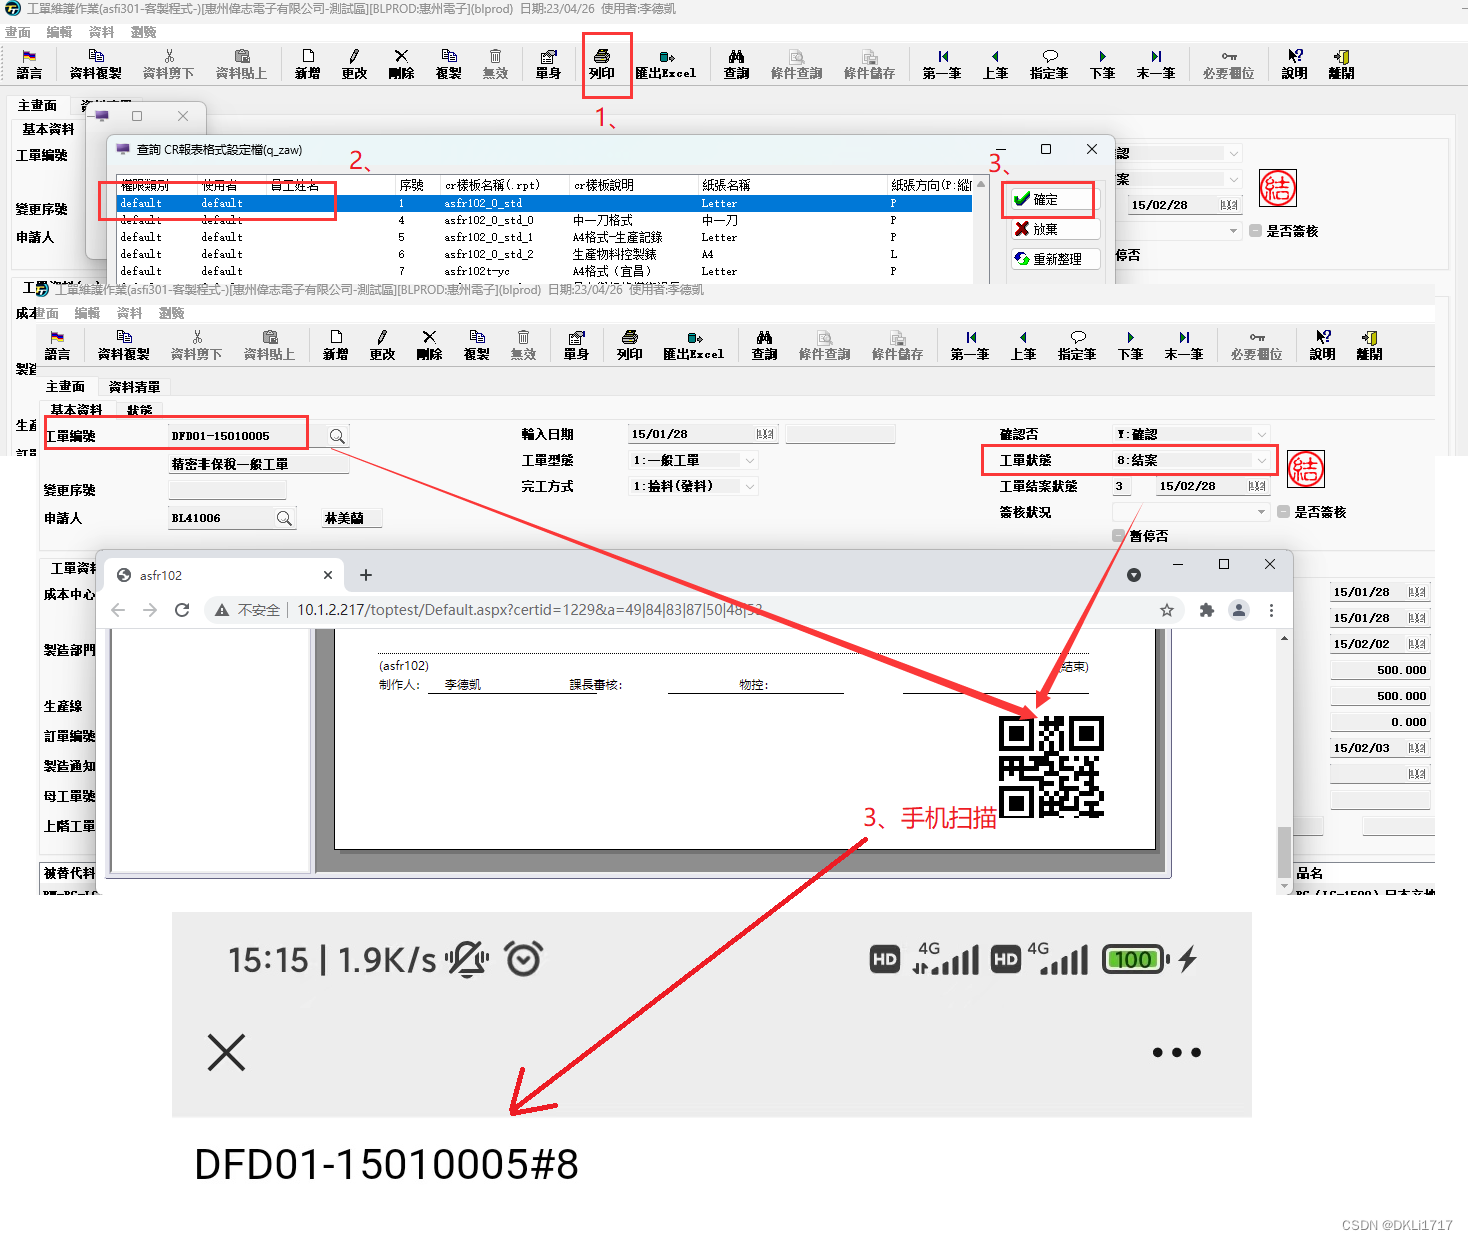This screenshot has height=1240, width=1468.
Task: Go to 上筆 previous record in lower toolbar
Action: point(1023,345)
